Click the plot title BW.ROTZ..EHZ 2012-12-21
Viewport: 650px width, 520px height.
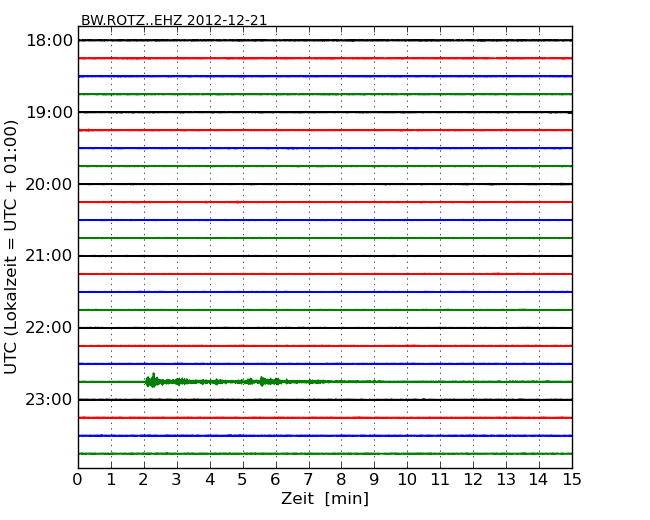point(174,20)
